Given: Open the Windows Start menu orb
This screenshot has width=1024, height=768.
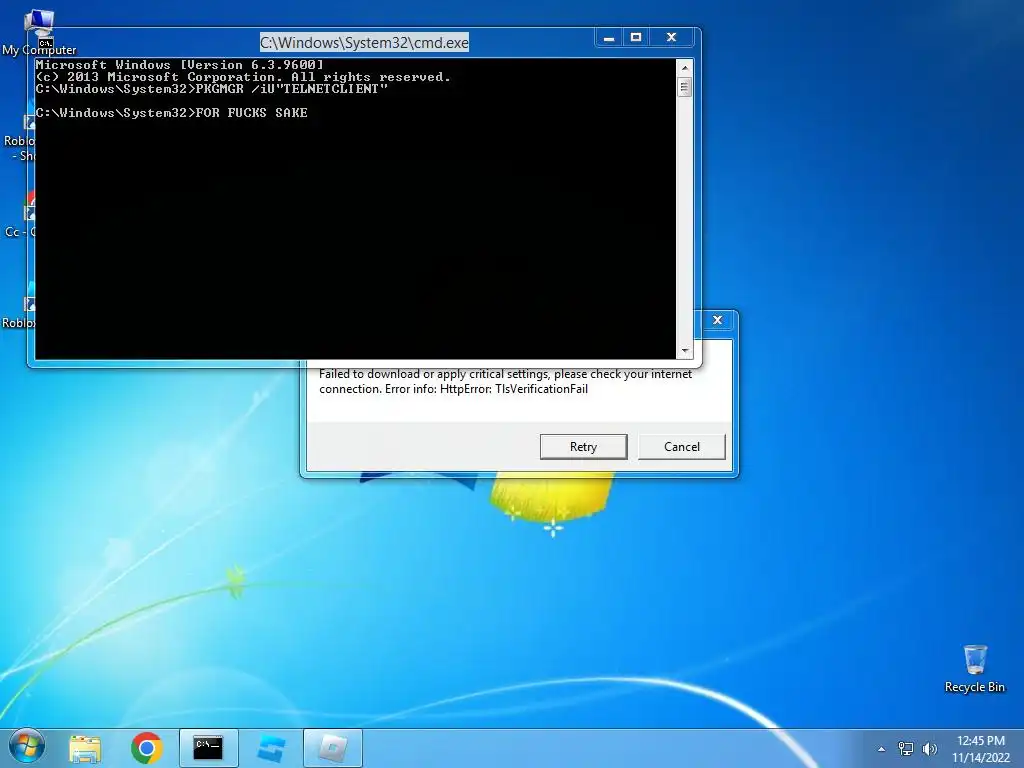Looking at the screenshot, I should [x=27, y=746].
